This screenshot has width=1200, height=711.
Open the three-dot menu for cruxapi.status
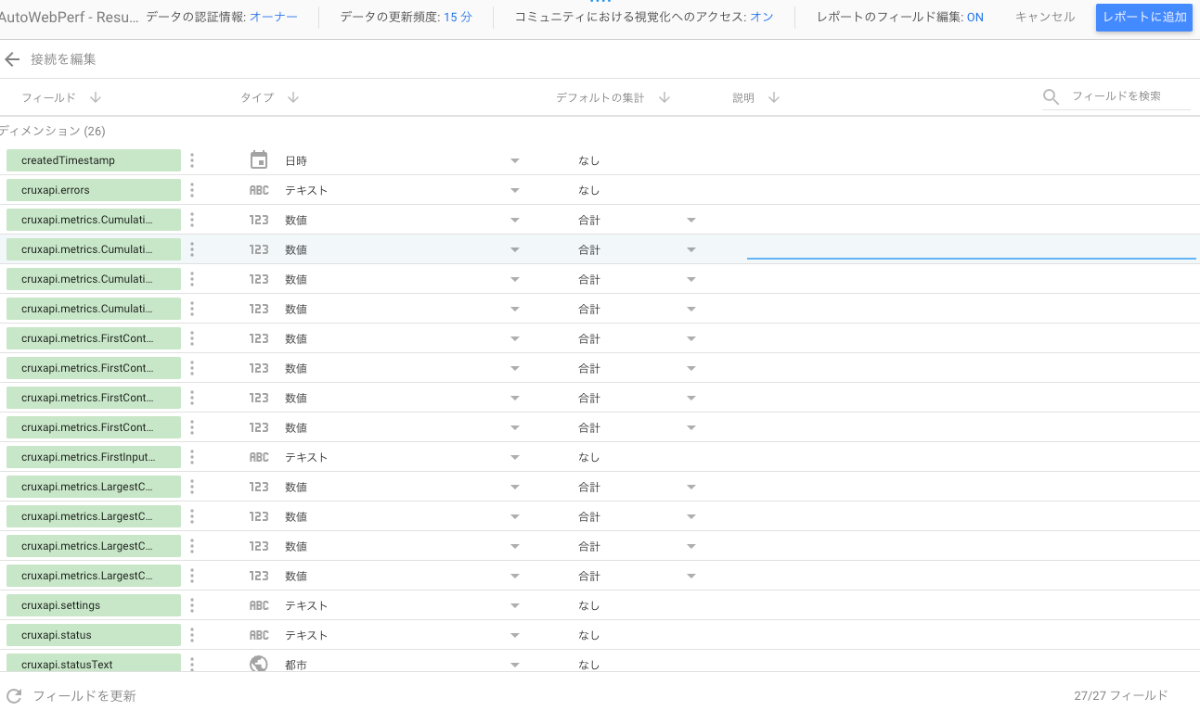pos(192,635)
